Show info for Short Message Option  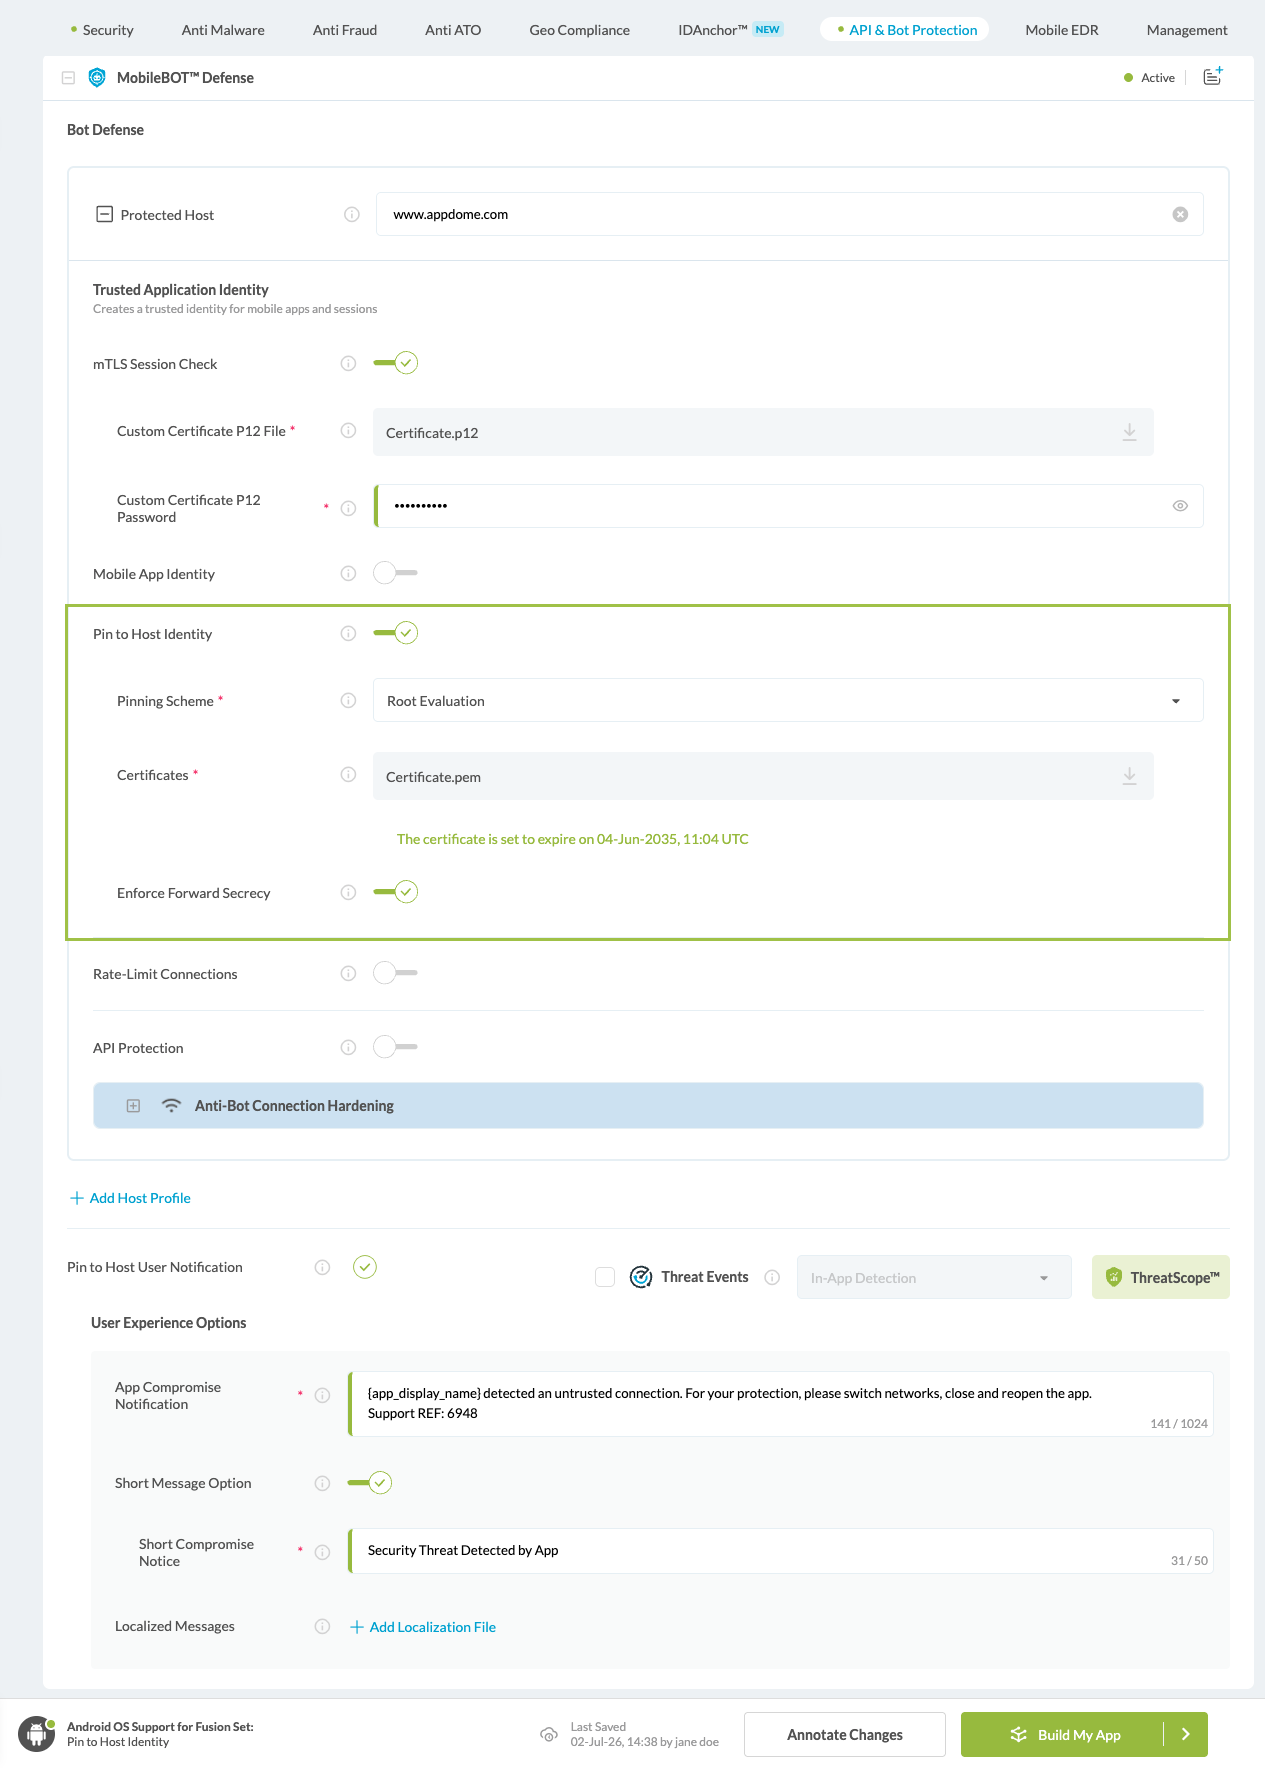coord(322,1484)
